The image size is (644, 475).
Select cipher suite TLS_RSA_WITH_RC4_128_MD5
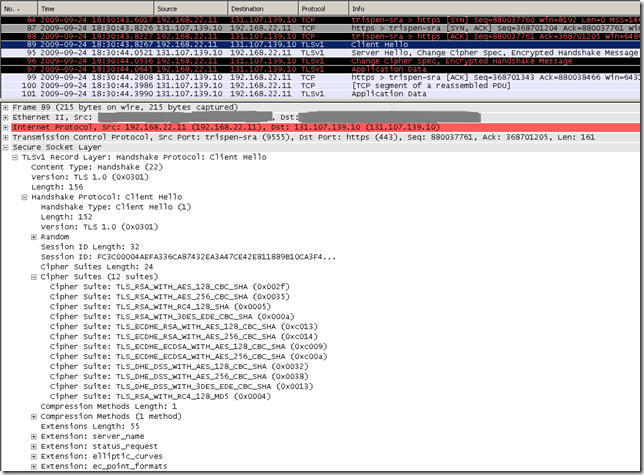pos(160,397)
